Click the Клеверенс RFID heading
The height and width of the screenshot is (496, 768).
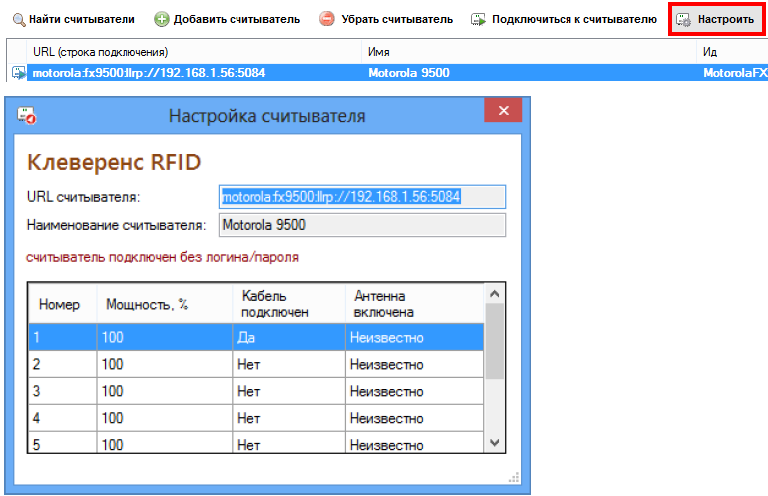[x=114, y=163]
